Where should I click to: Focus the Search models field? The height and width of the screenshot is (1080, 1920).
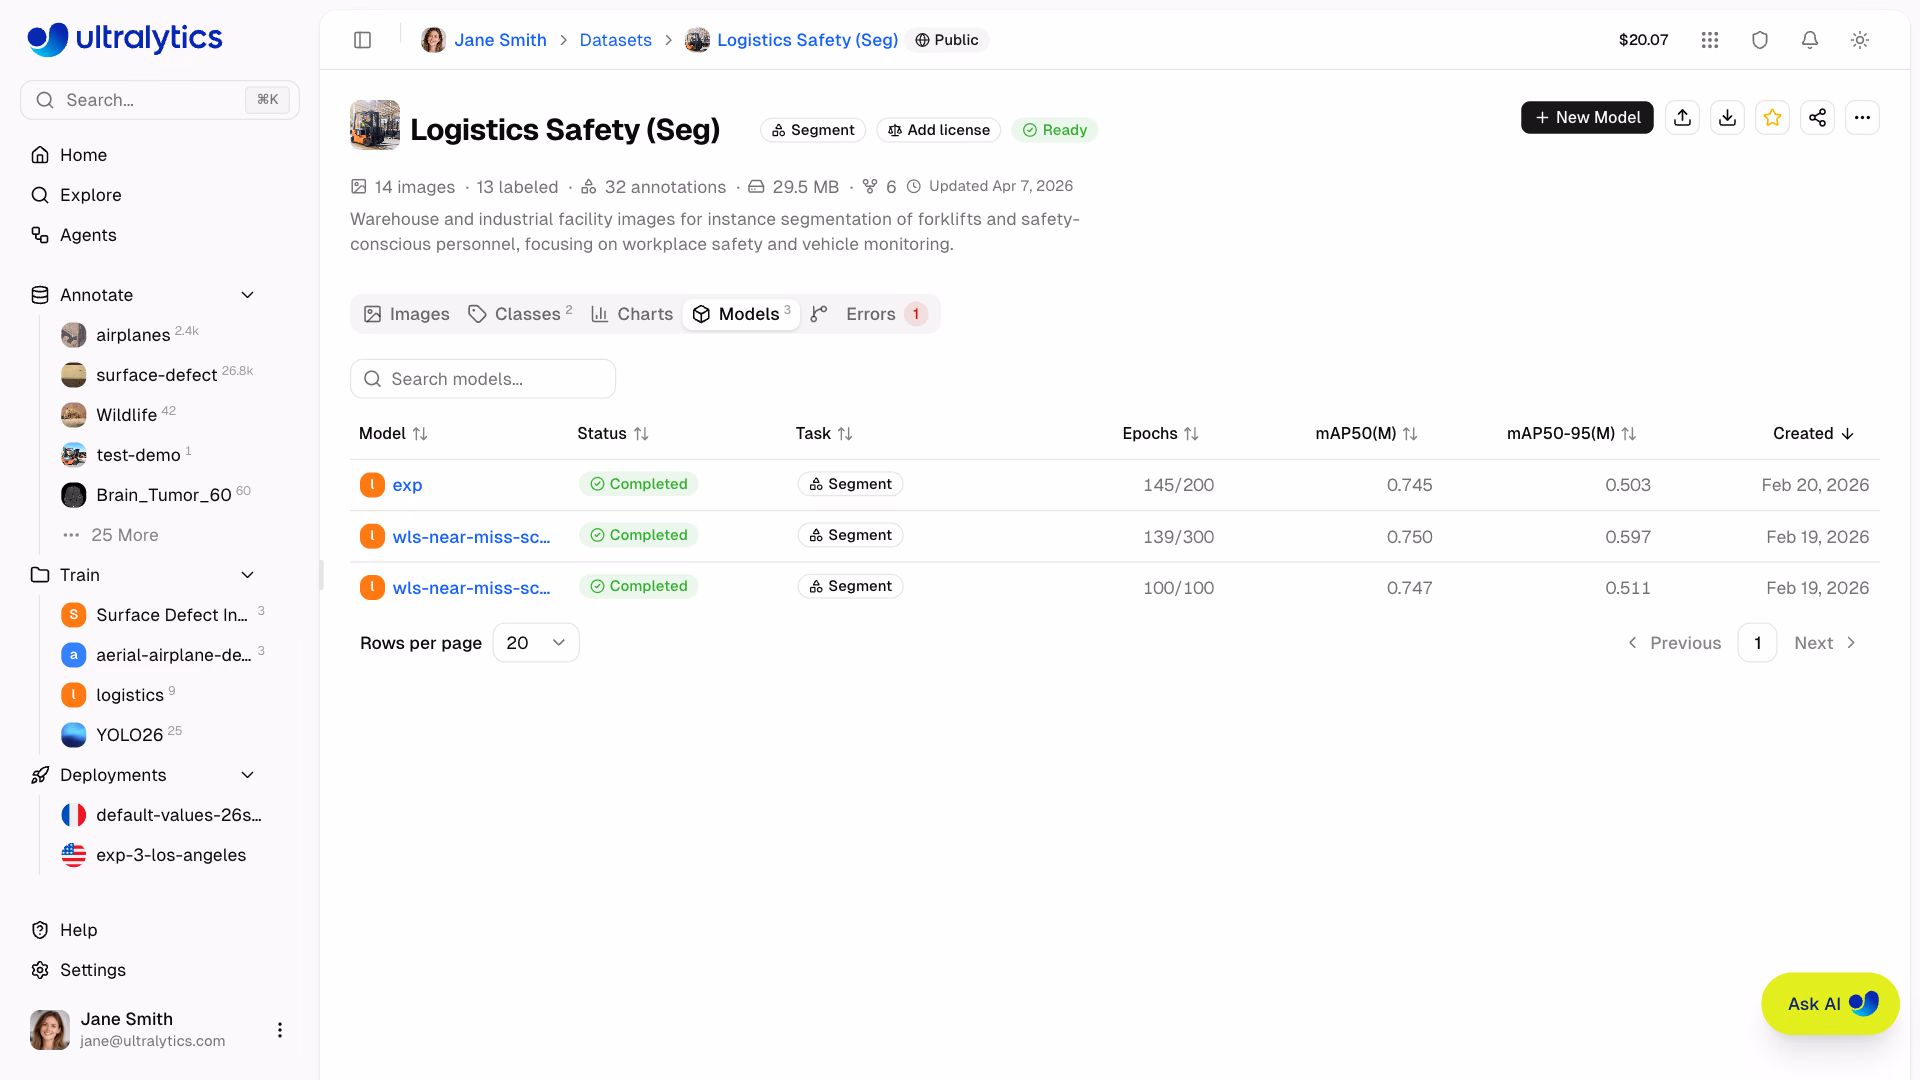(483, 379)
